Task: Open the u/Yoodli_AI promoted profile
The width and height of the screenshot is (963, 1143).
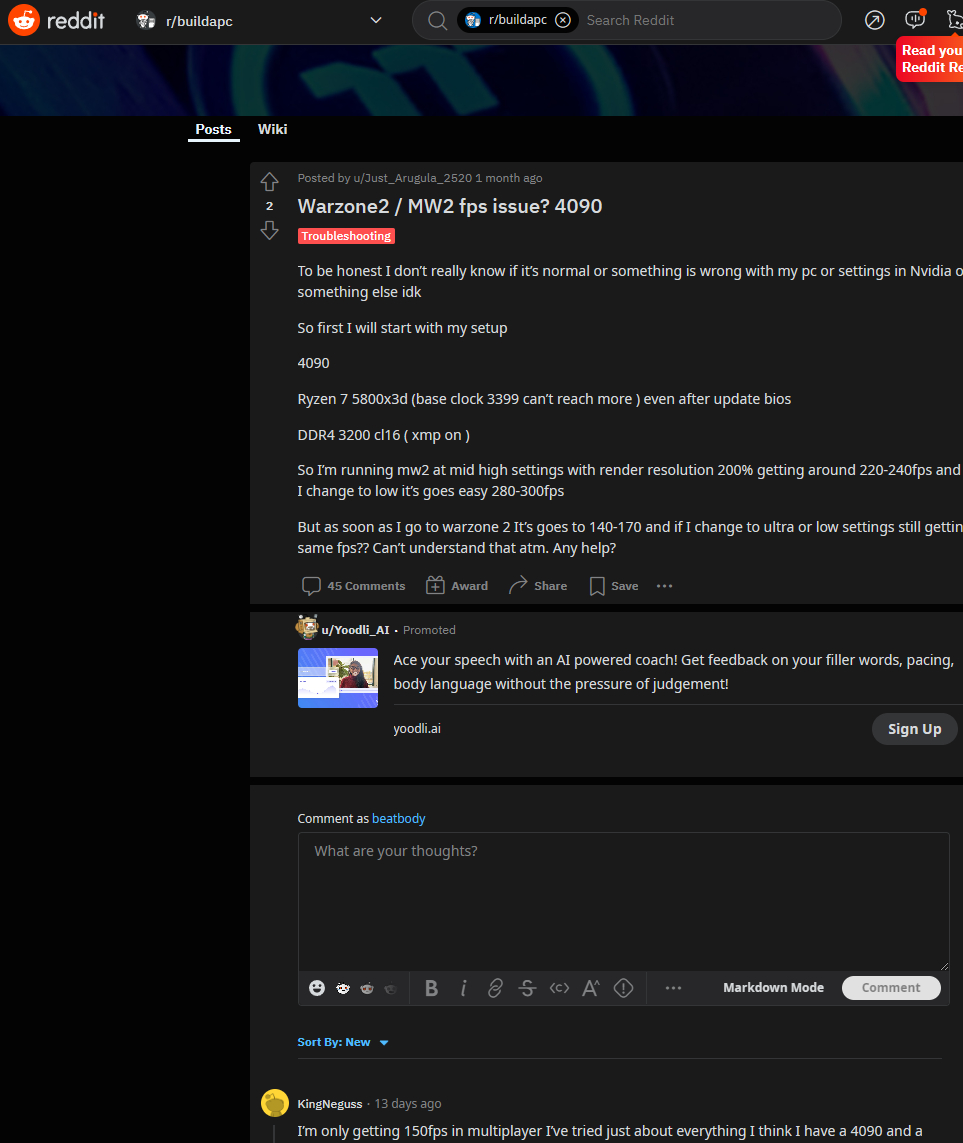Action: point(355,630)
